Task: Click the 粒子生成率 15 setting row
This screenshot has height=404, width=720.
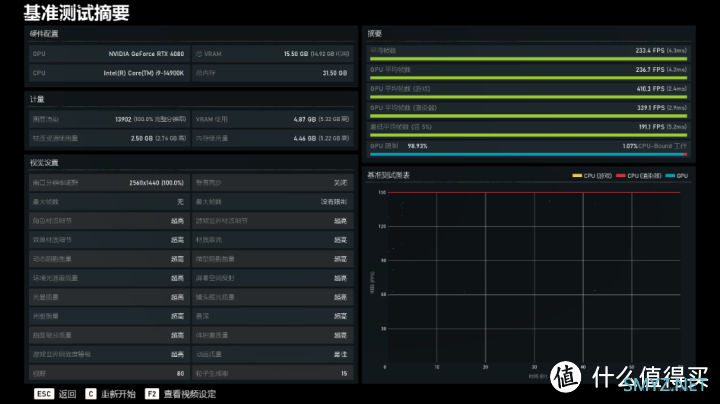Action: click(x=273, y=373)
